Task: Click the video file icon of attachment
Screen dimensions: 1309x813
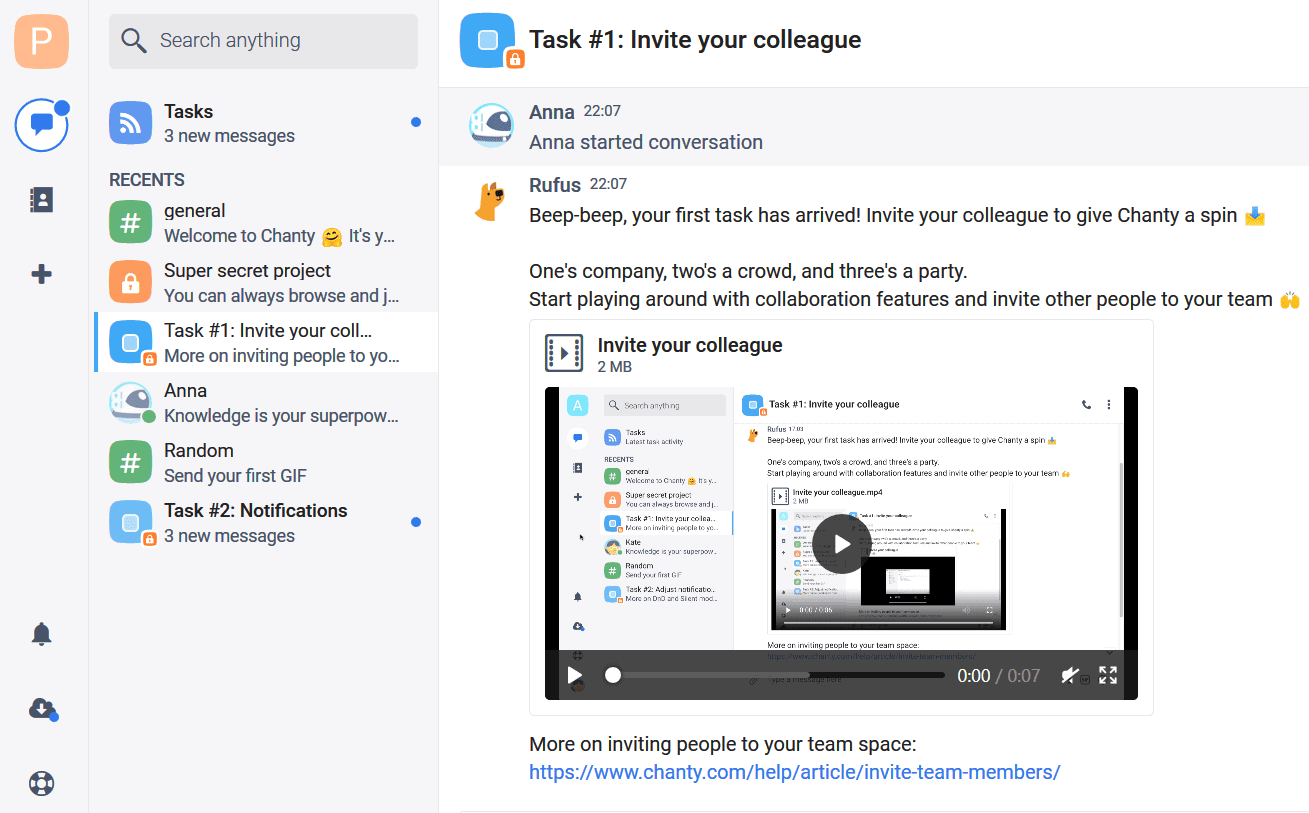Action: click(x=564, y=354)
